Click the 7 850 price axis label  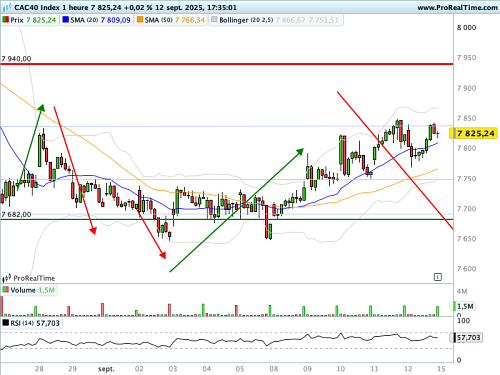[466, 118]
